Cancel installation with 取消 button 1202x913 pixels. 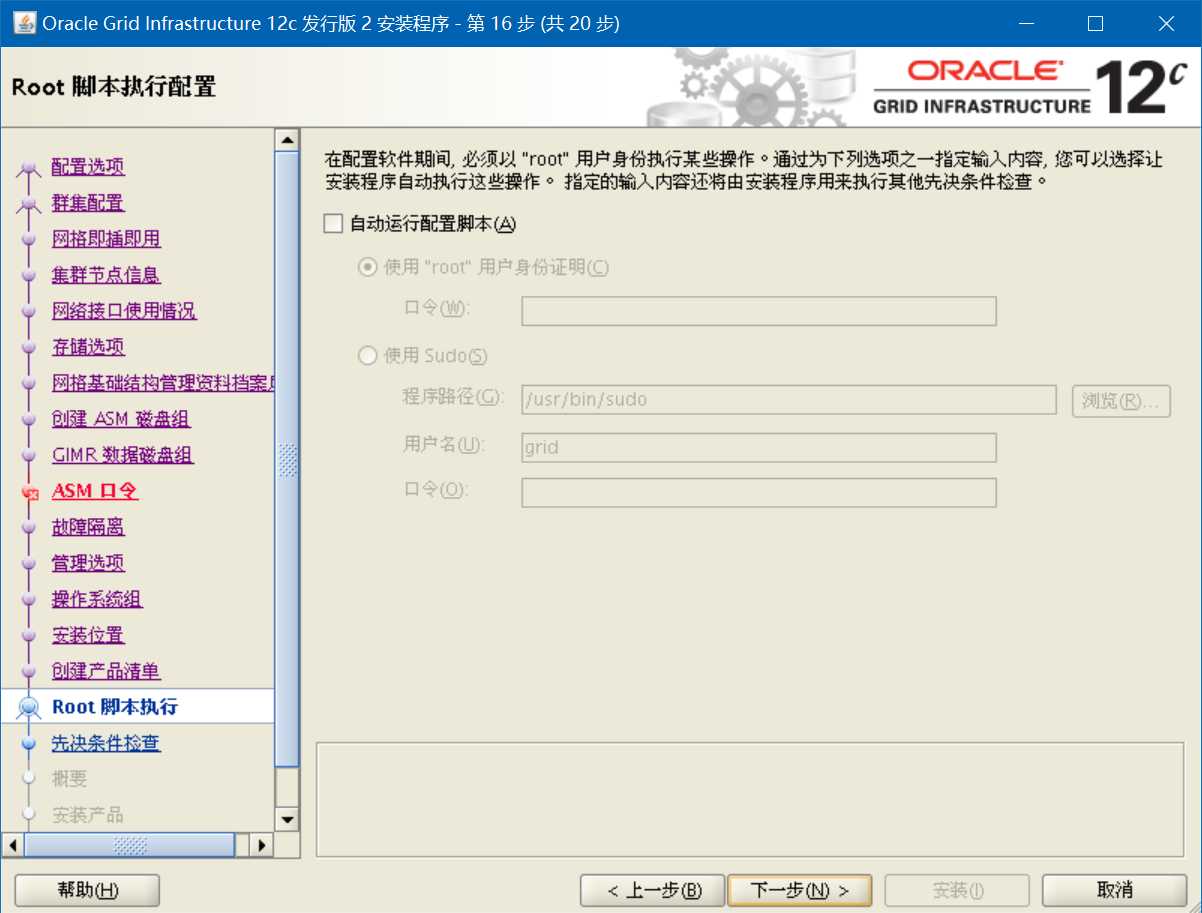click(1114, 890)
